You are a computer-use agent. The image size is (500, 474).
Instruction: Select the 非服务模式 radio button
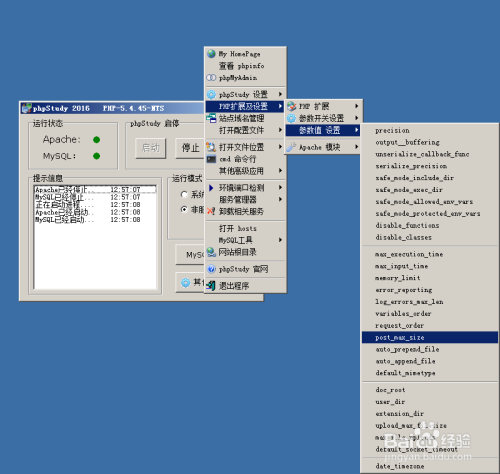184,209
